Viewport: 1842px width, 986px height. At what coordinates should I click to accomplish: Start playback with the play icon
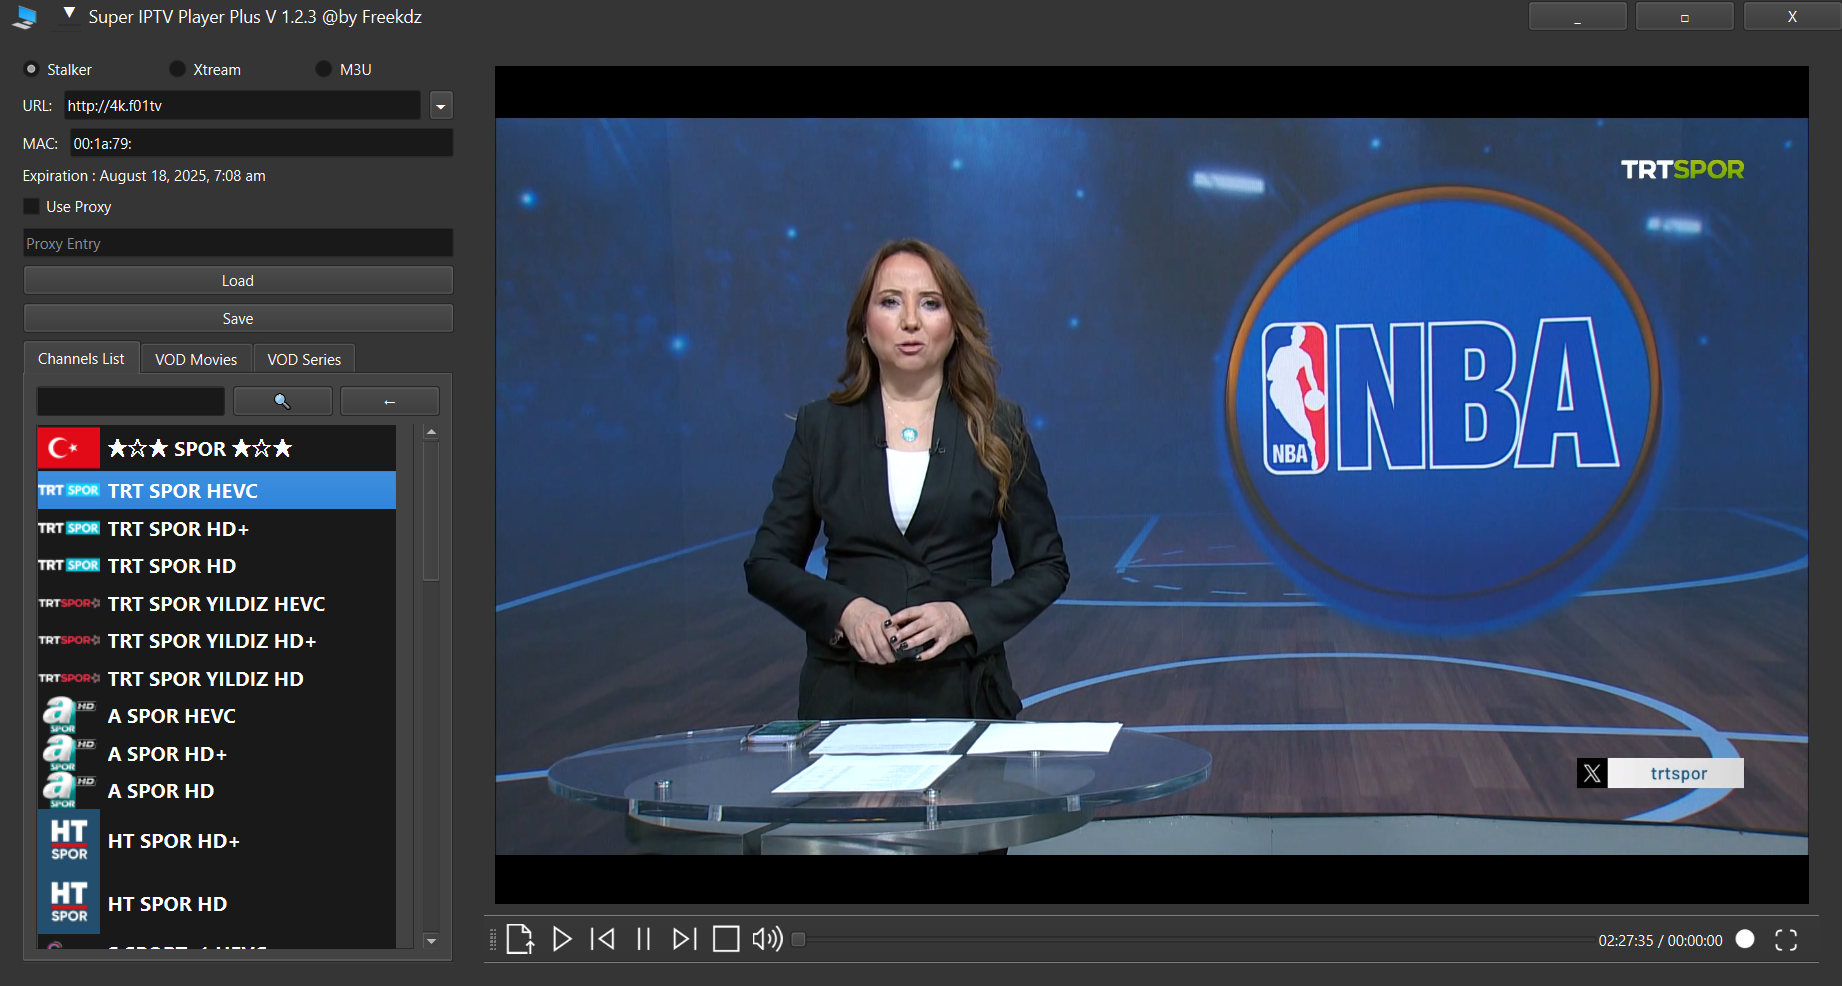pos(562,939)
